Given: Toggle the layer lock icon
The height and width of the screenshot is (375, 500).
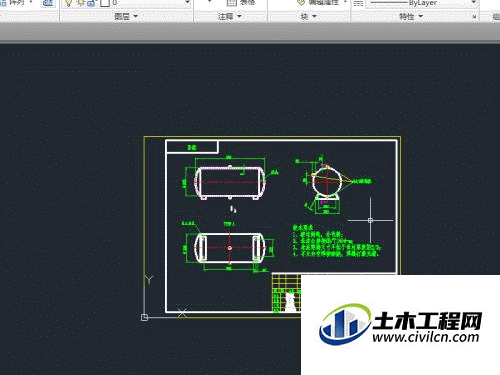Looking at the screenshot, I should pyautogui.click(x=91, y=3).
